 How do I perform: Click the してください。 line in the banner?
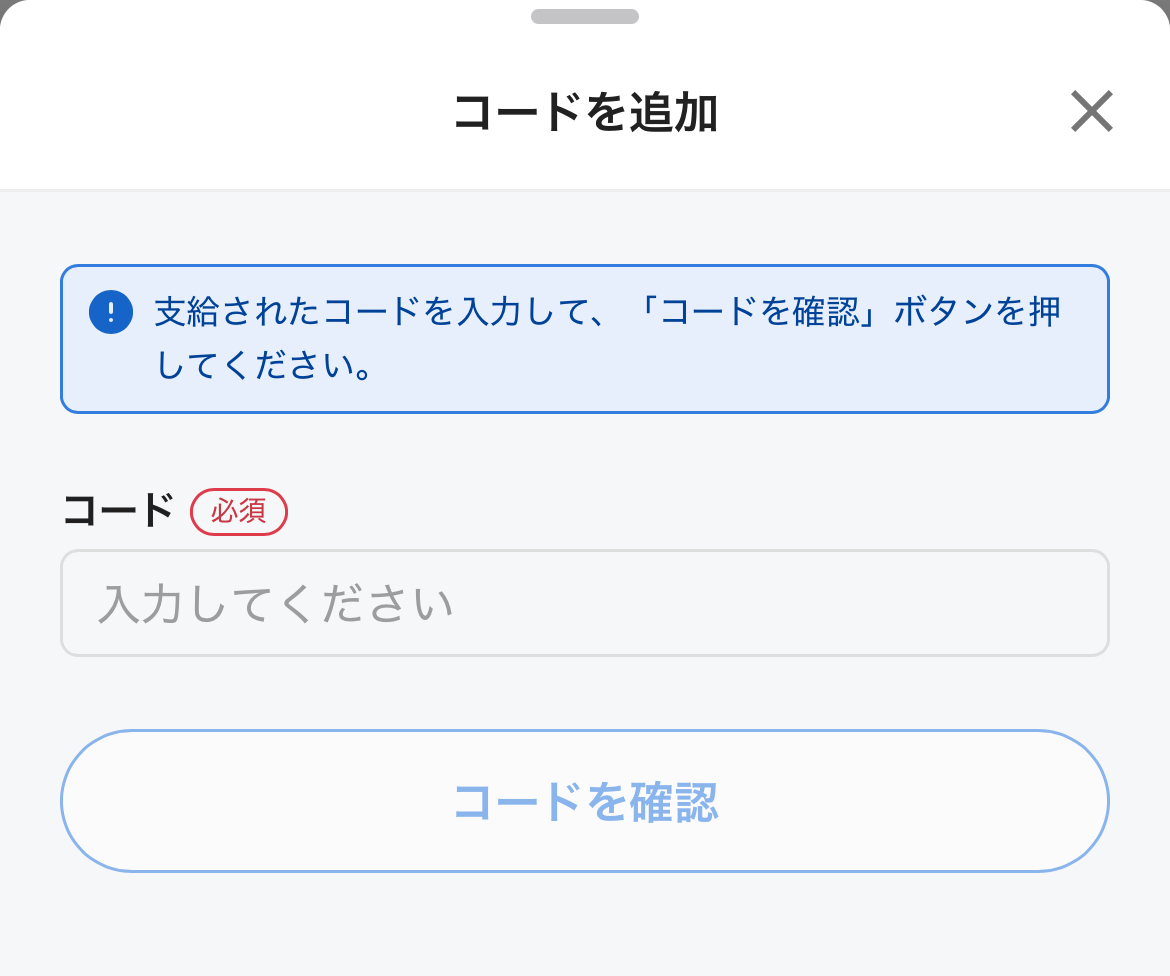point(265,366)
